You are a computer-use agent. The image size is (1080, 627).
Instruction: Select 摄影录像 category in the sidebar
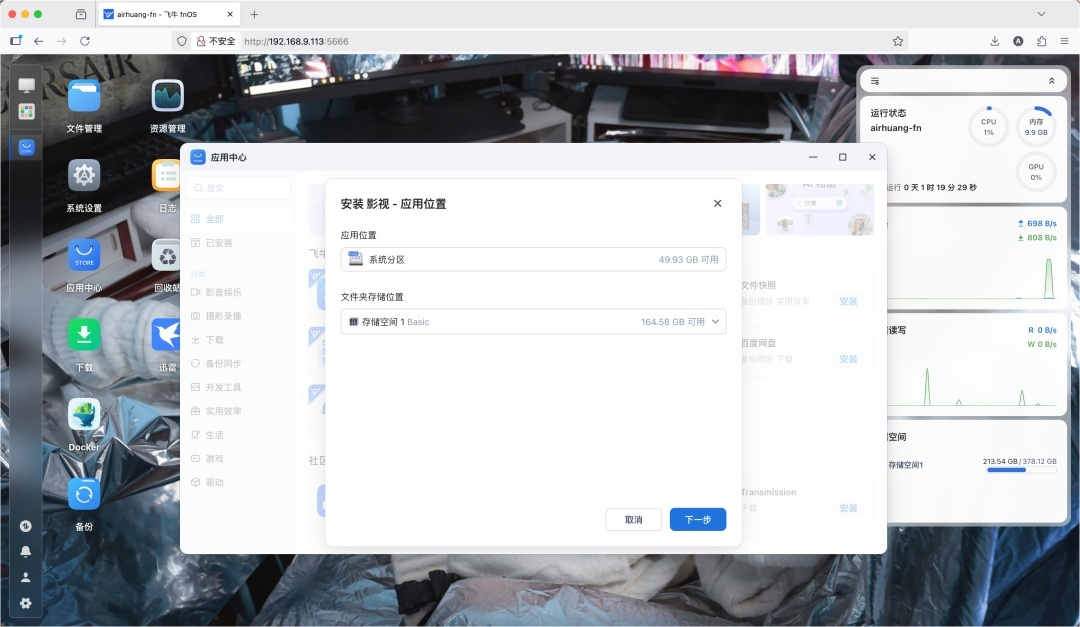(238, 316)
